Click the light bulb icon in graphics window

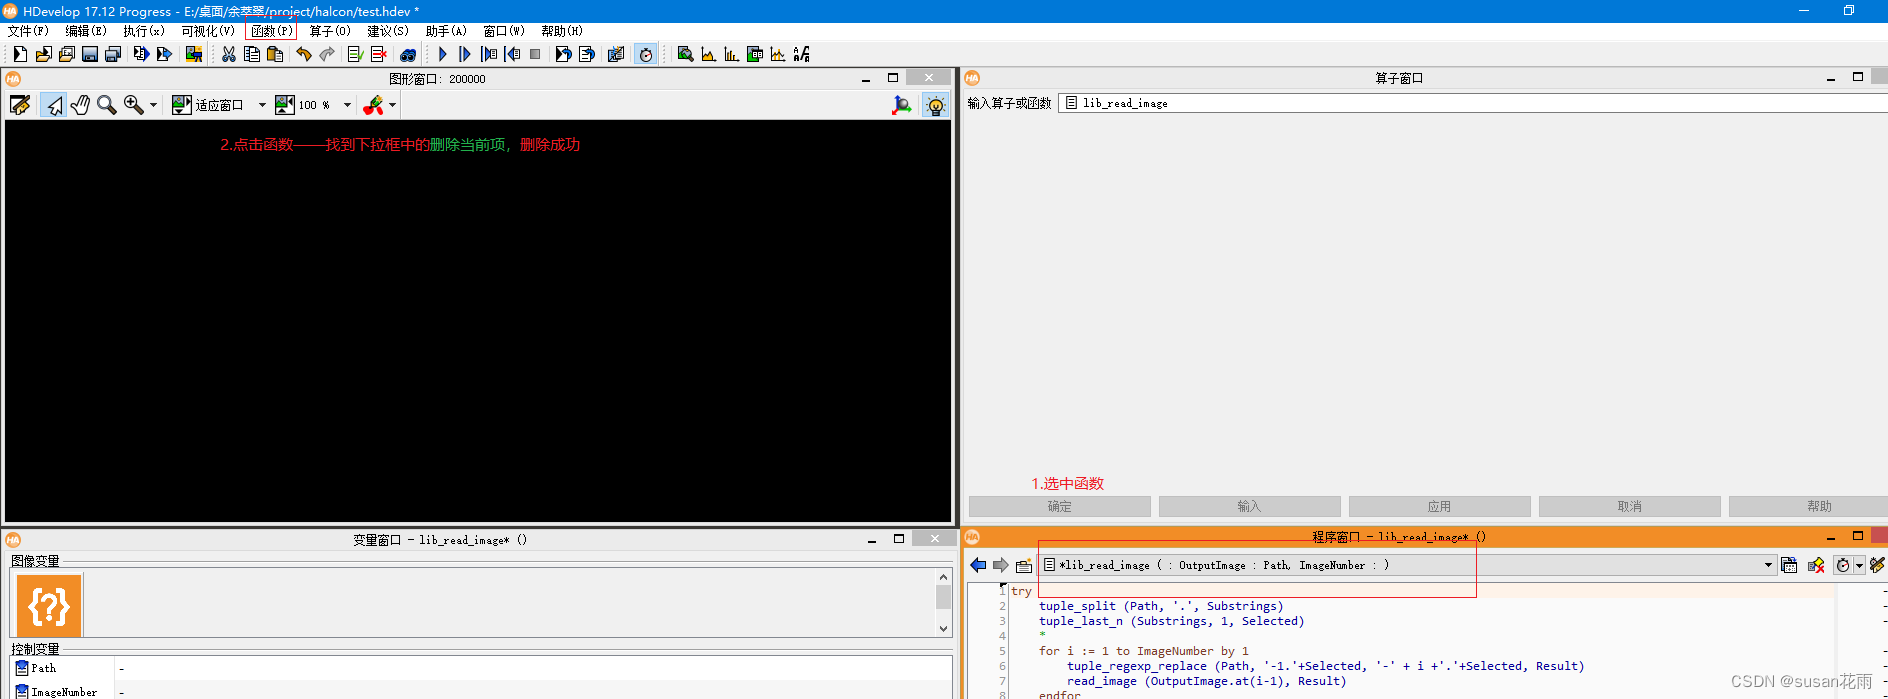[935, 105]
